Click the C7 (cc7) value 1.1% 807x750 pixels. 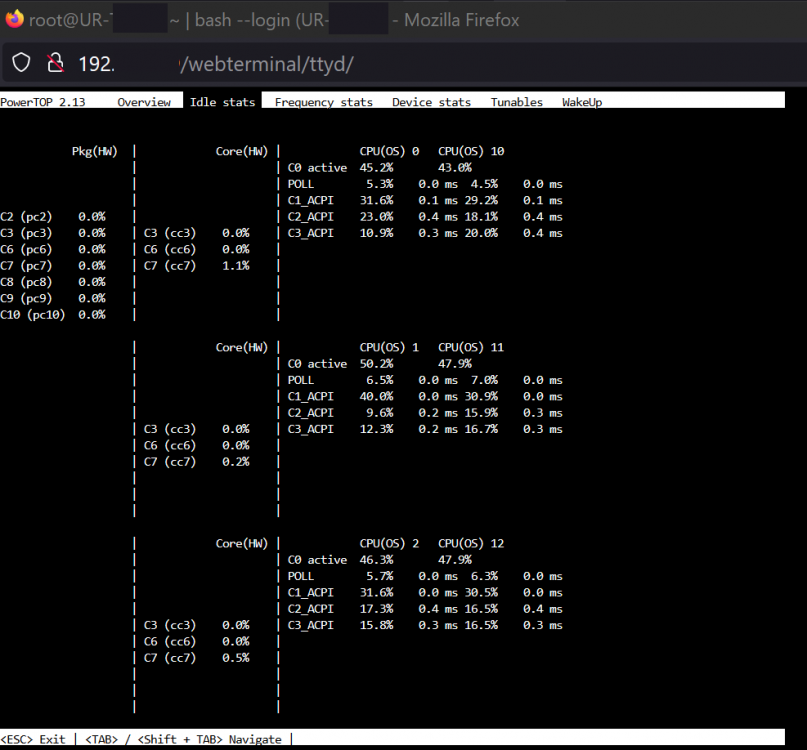tap(236, 266)
